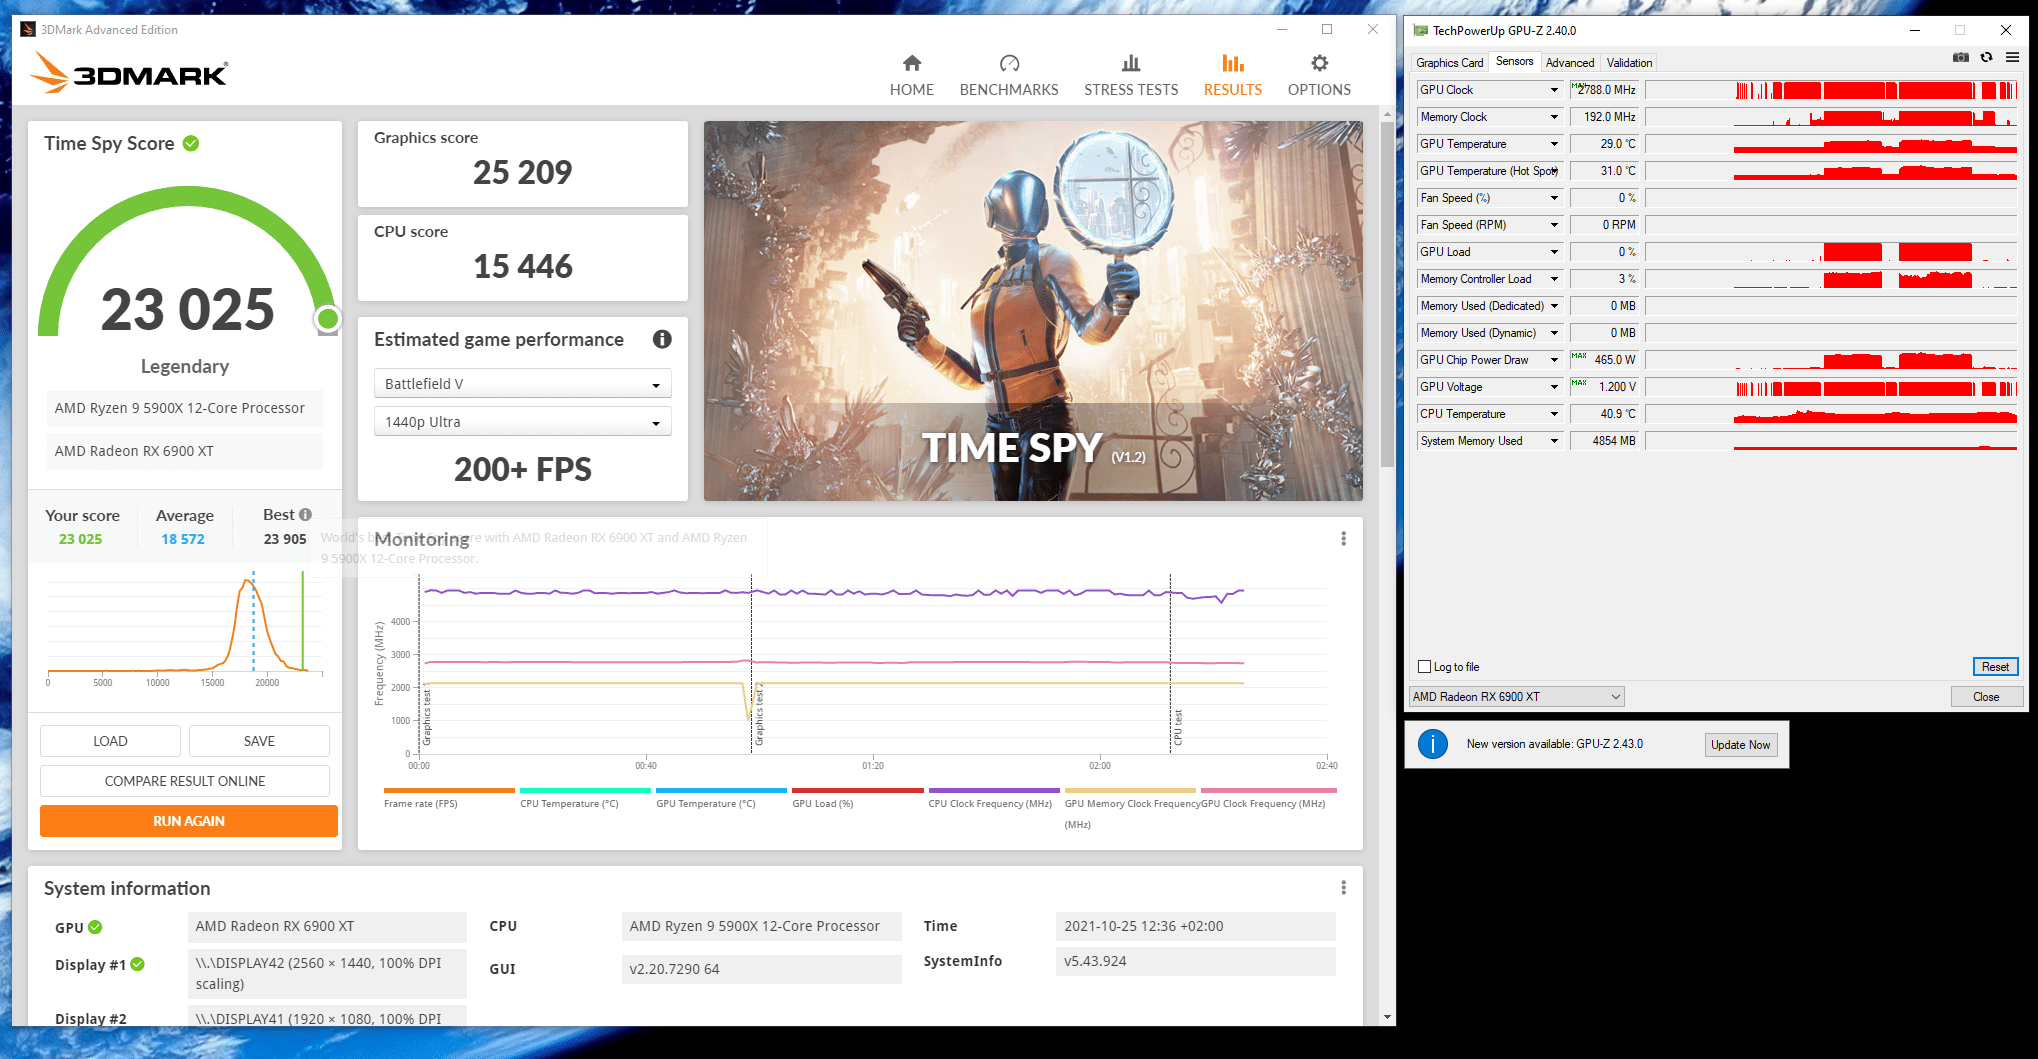Image resolution: width=2038 pixels, height=1059 pixels.
Task: Expand the GPU Temperature sensor dropdown
Action: (x=1554, y=144)
